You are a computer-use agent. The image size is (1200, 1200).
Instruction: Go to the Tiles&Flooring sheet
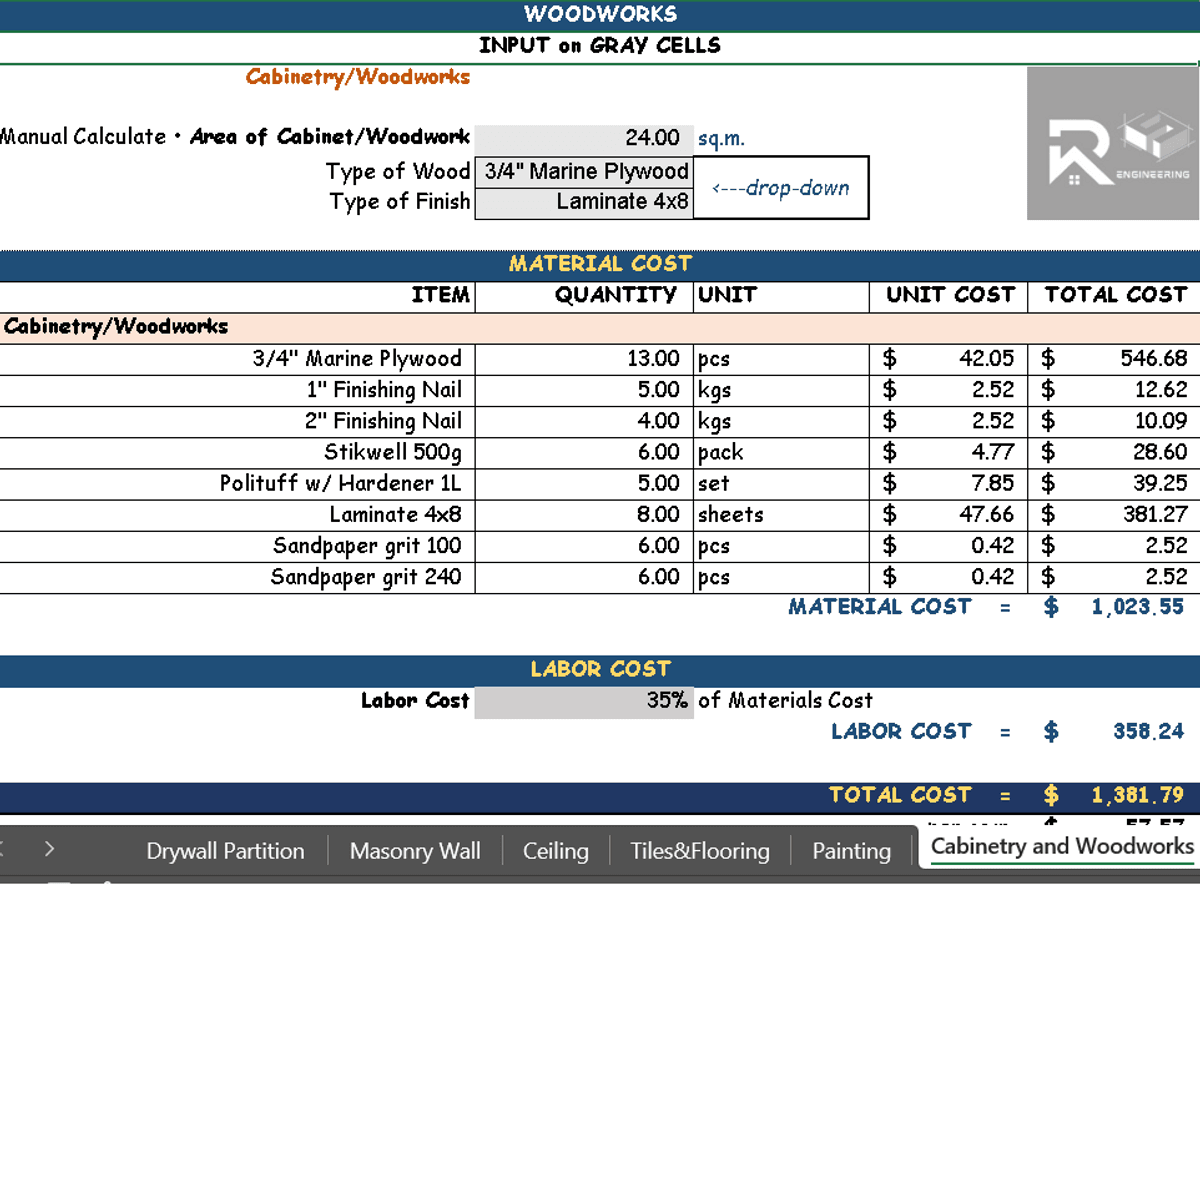point(700,851)
